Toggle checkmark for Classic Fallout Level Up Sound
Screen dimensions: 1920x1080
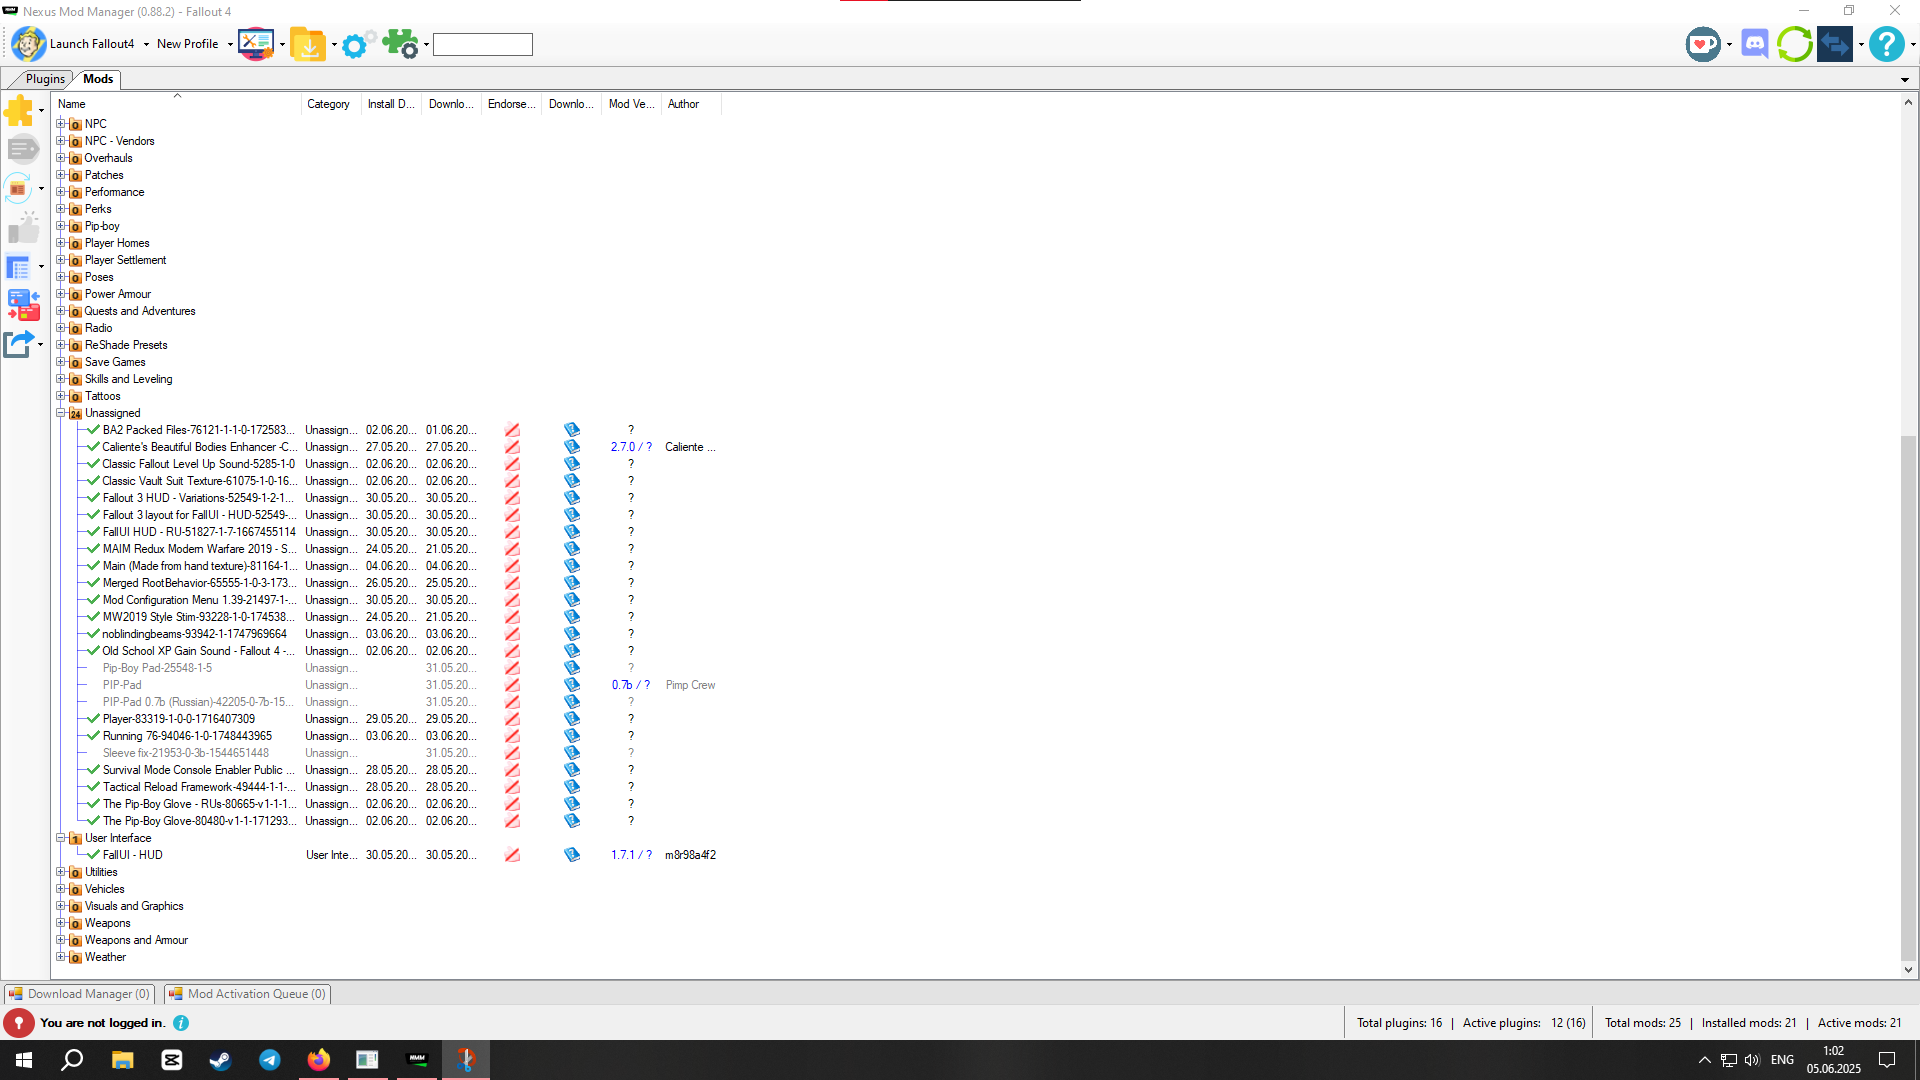click(x=93, y=464)
